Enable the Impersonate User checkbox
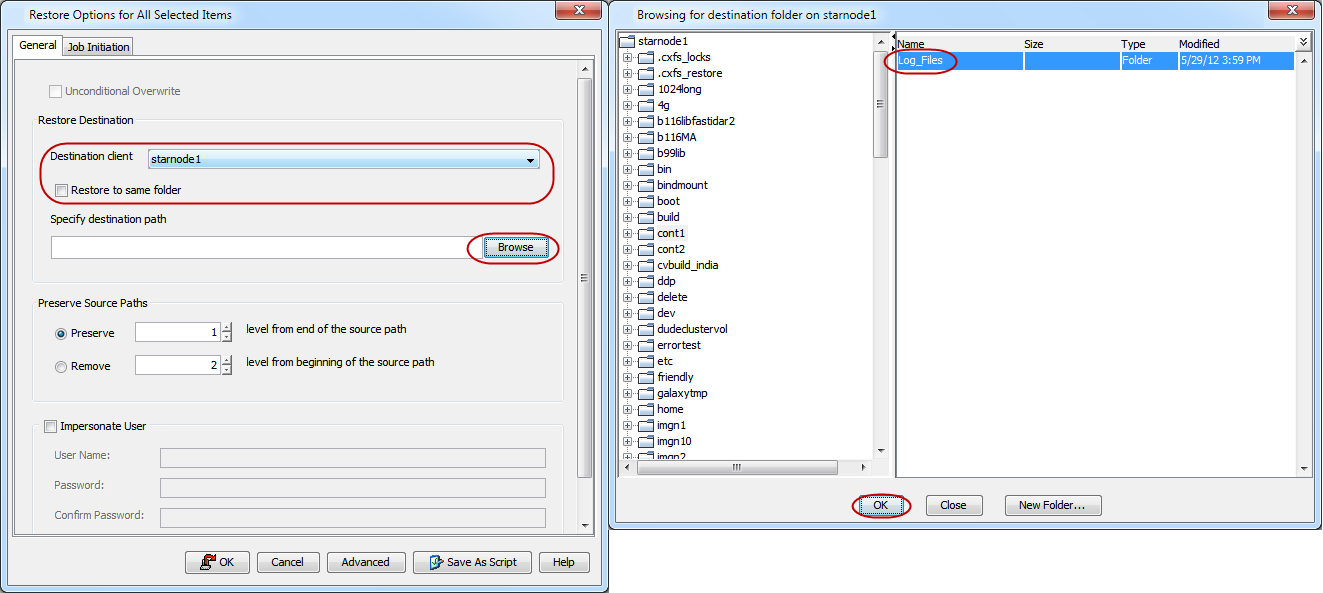The width and height of the screenshot is (1323, 593). (50, 426)
